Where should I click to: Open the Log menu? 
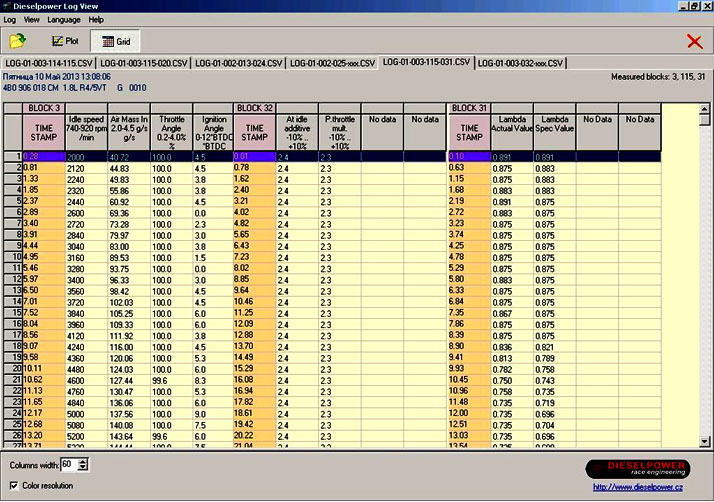(x=9, y=19)
